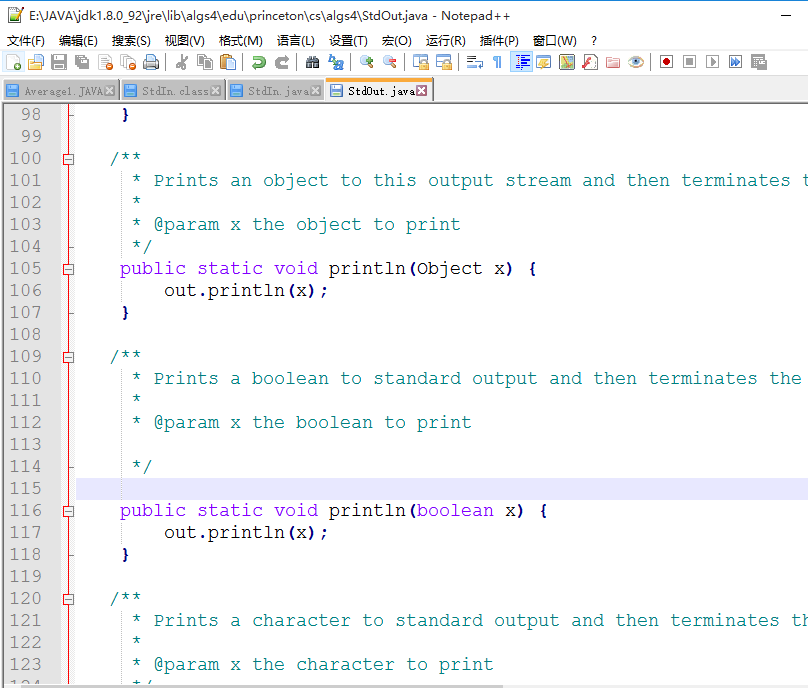Screen dimensions: 808x688
Task: Run macro multiple times icon
Action: pos(735,62)
